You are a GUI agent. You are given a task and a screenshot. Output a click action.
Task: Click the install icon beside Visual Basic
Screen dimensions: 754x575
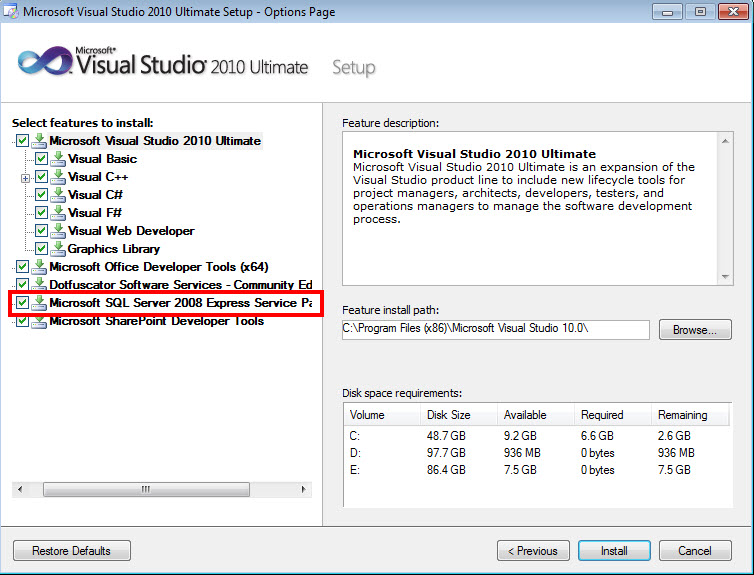[58, 159]
